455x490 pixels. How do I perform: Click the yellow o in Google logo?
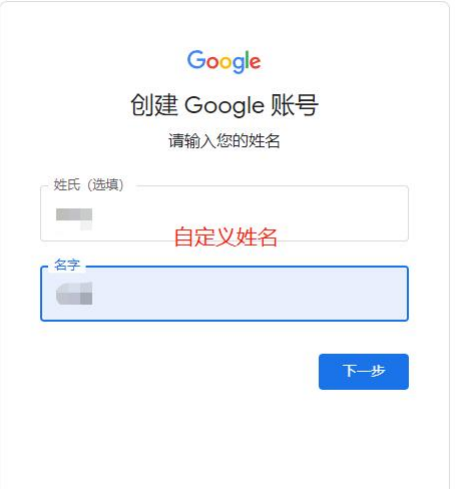point(226,63)
